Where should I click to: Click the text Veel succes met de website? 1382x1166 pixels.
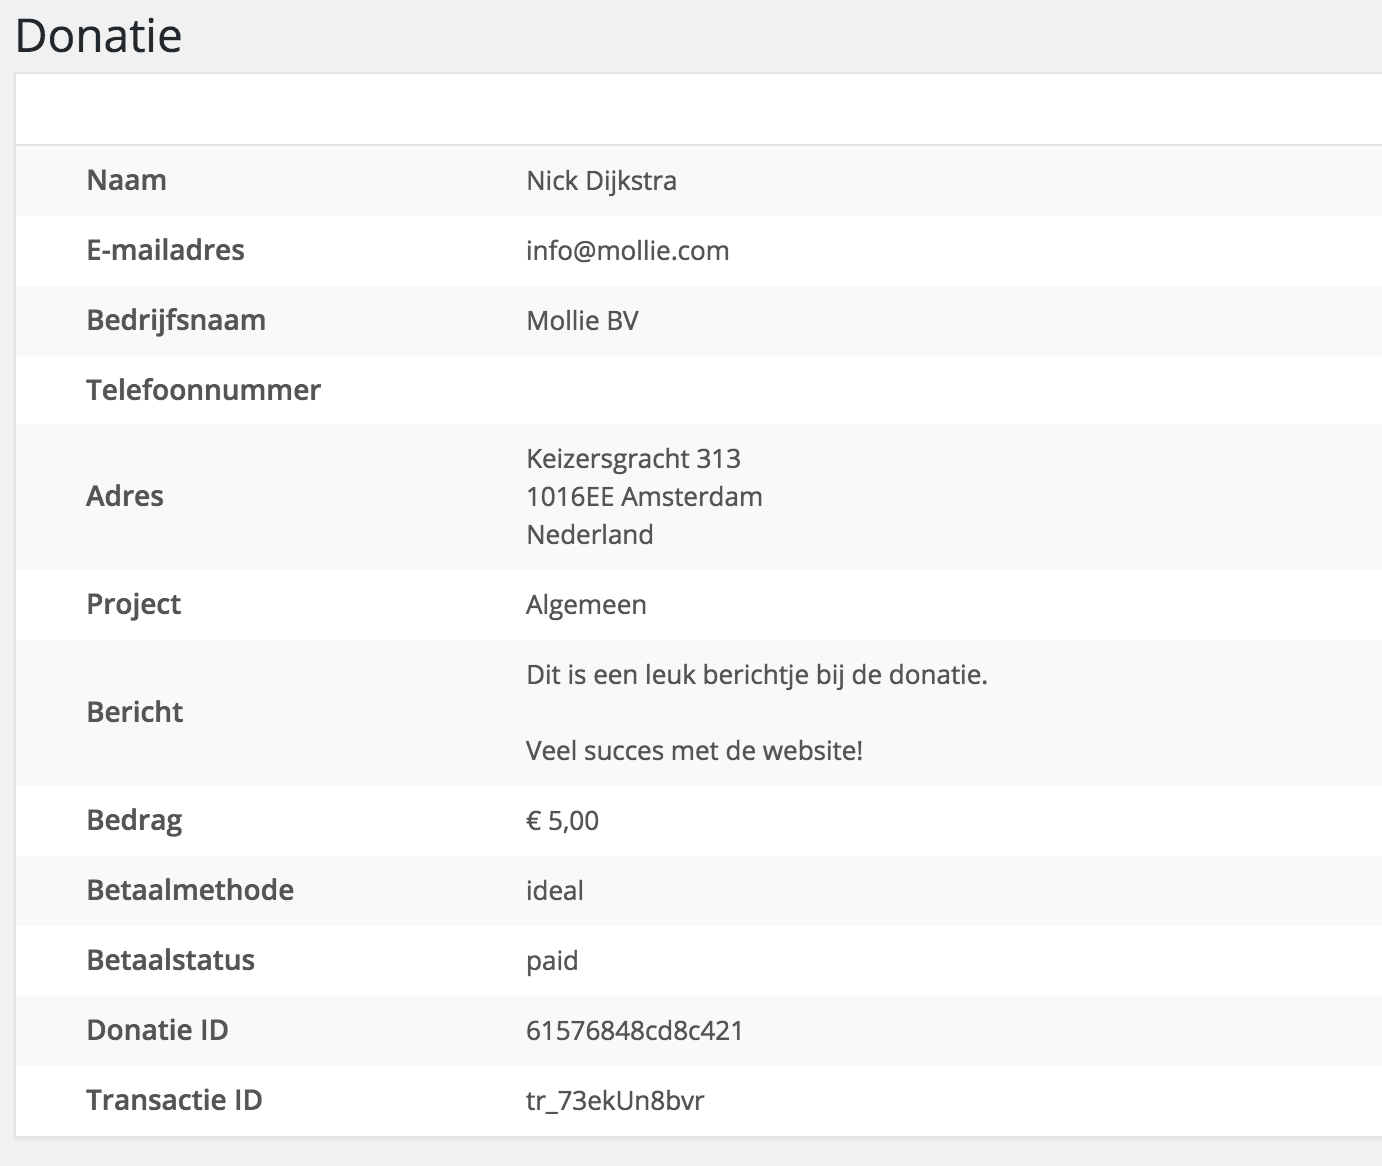pyautogui.click(x=694, y=751)
